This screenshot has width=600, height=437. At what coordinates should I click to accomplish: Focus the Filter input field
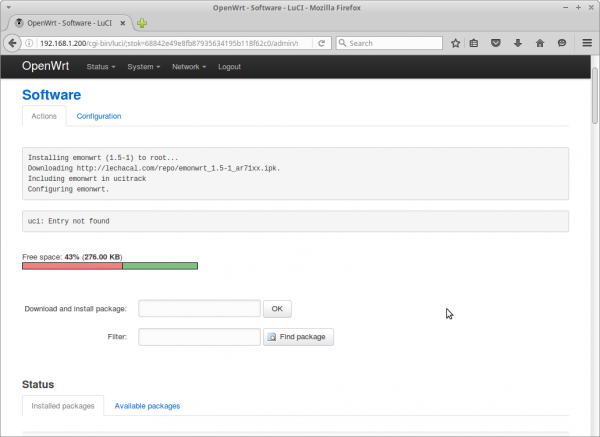[x=199, y=337]
